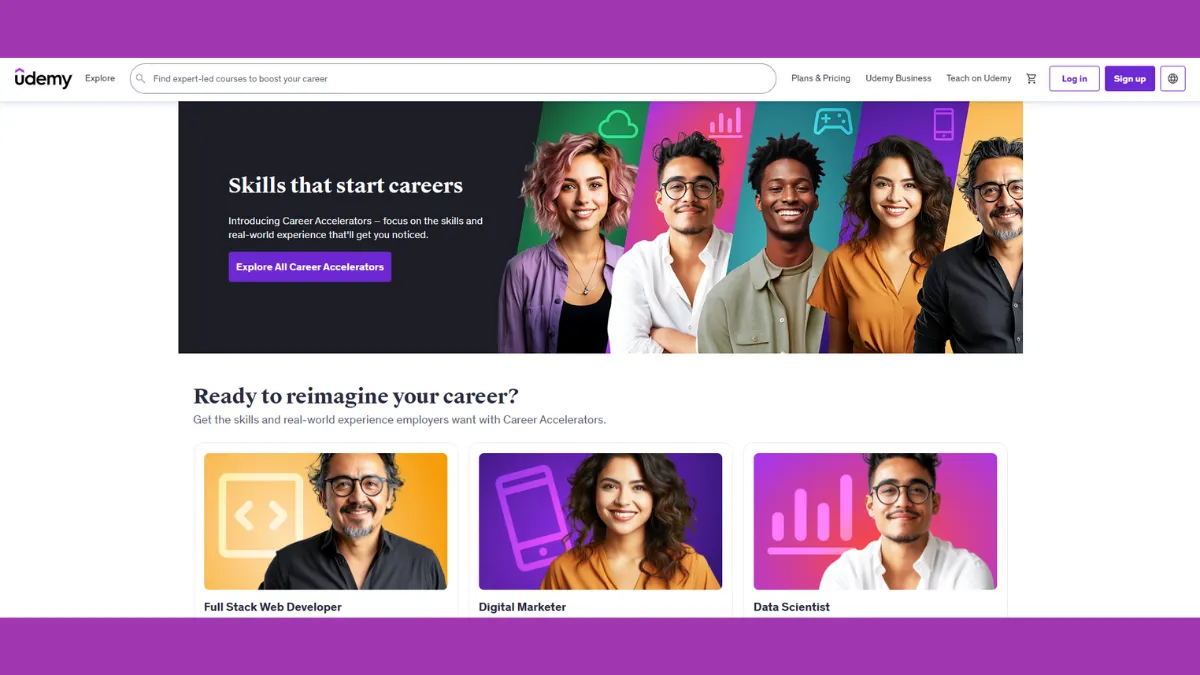
Task: Click the game controller icon in banner
Action: 832,122
